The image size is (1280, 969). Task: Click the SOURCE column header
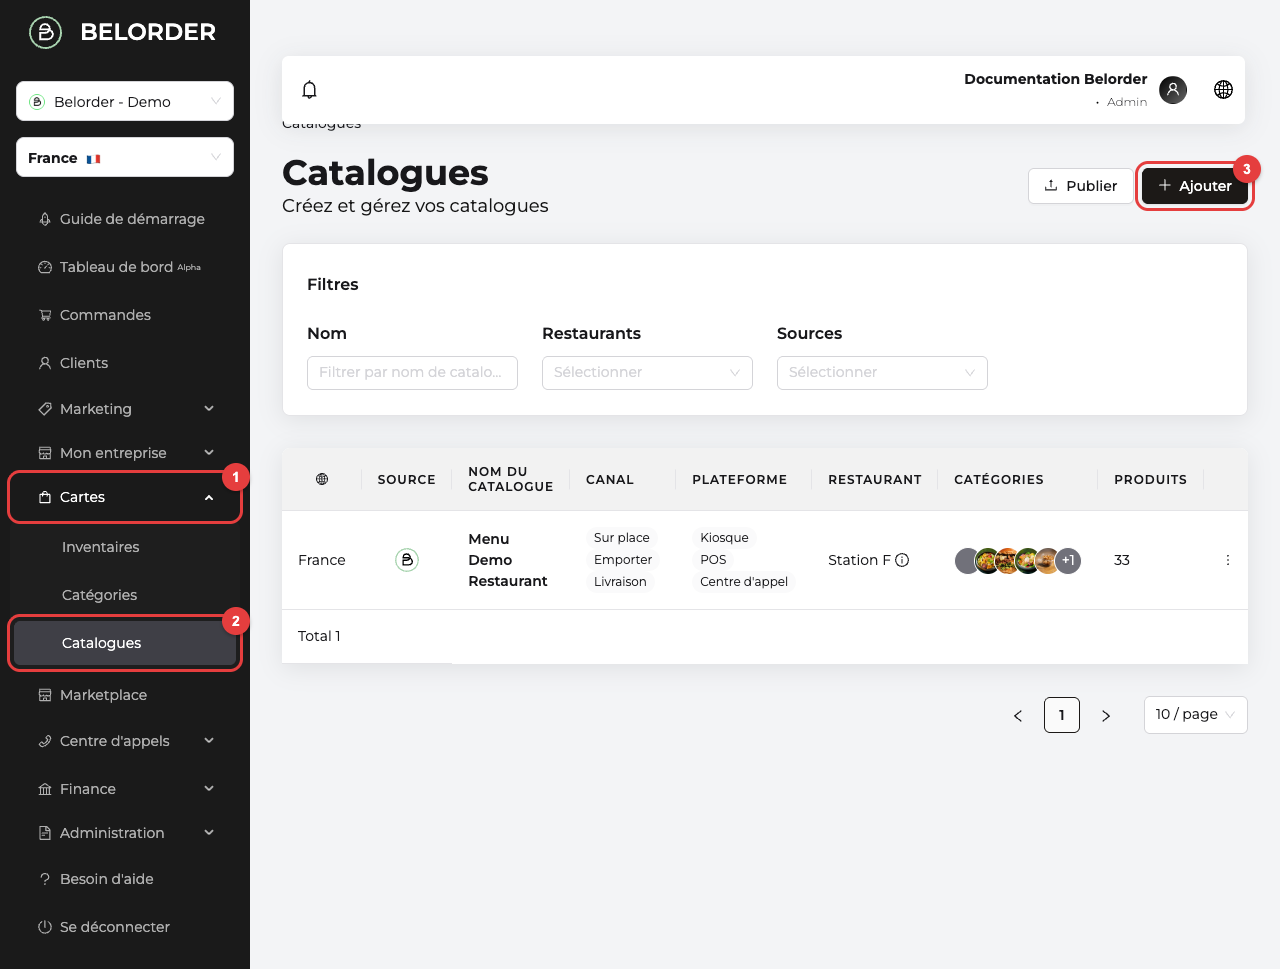pos(407,480)
